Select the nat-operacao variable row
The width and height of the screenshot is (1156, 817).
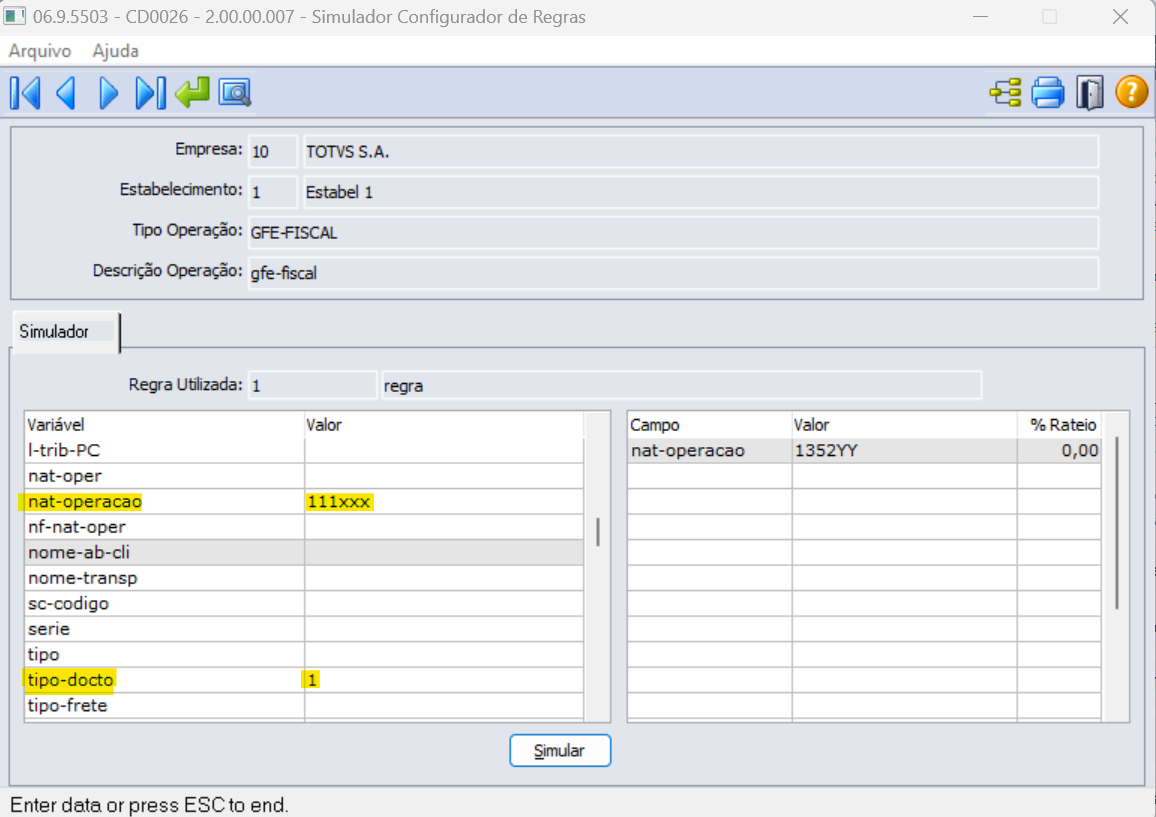pyautogui.click(x=304, y=501)
